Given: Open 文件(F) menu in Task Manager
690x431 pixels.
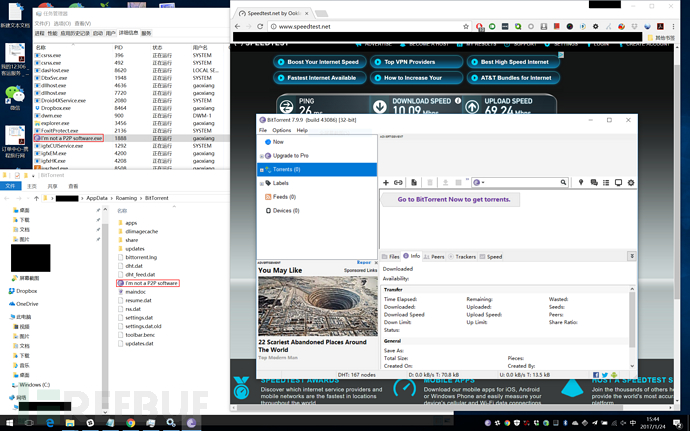Looking at the screenshot, I should click(42, 23).
